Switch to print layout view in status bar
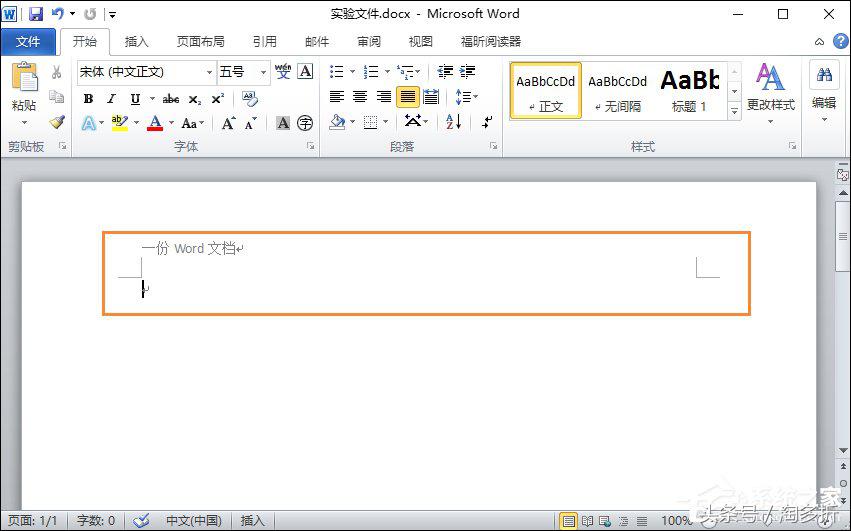 click(568, 521)
